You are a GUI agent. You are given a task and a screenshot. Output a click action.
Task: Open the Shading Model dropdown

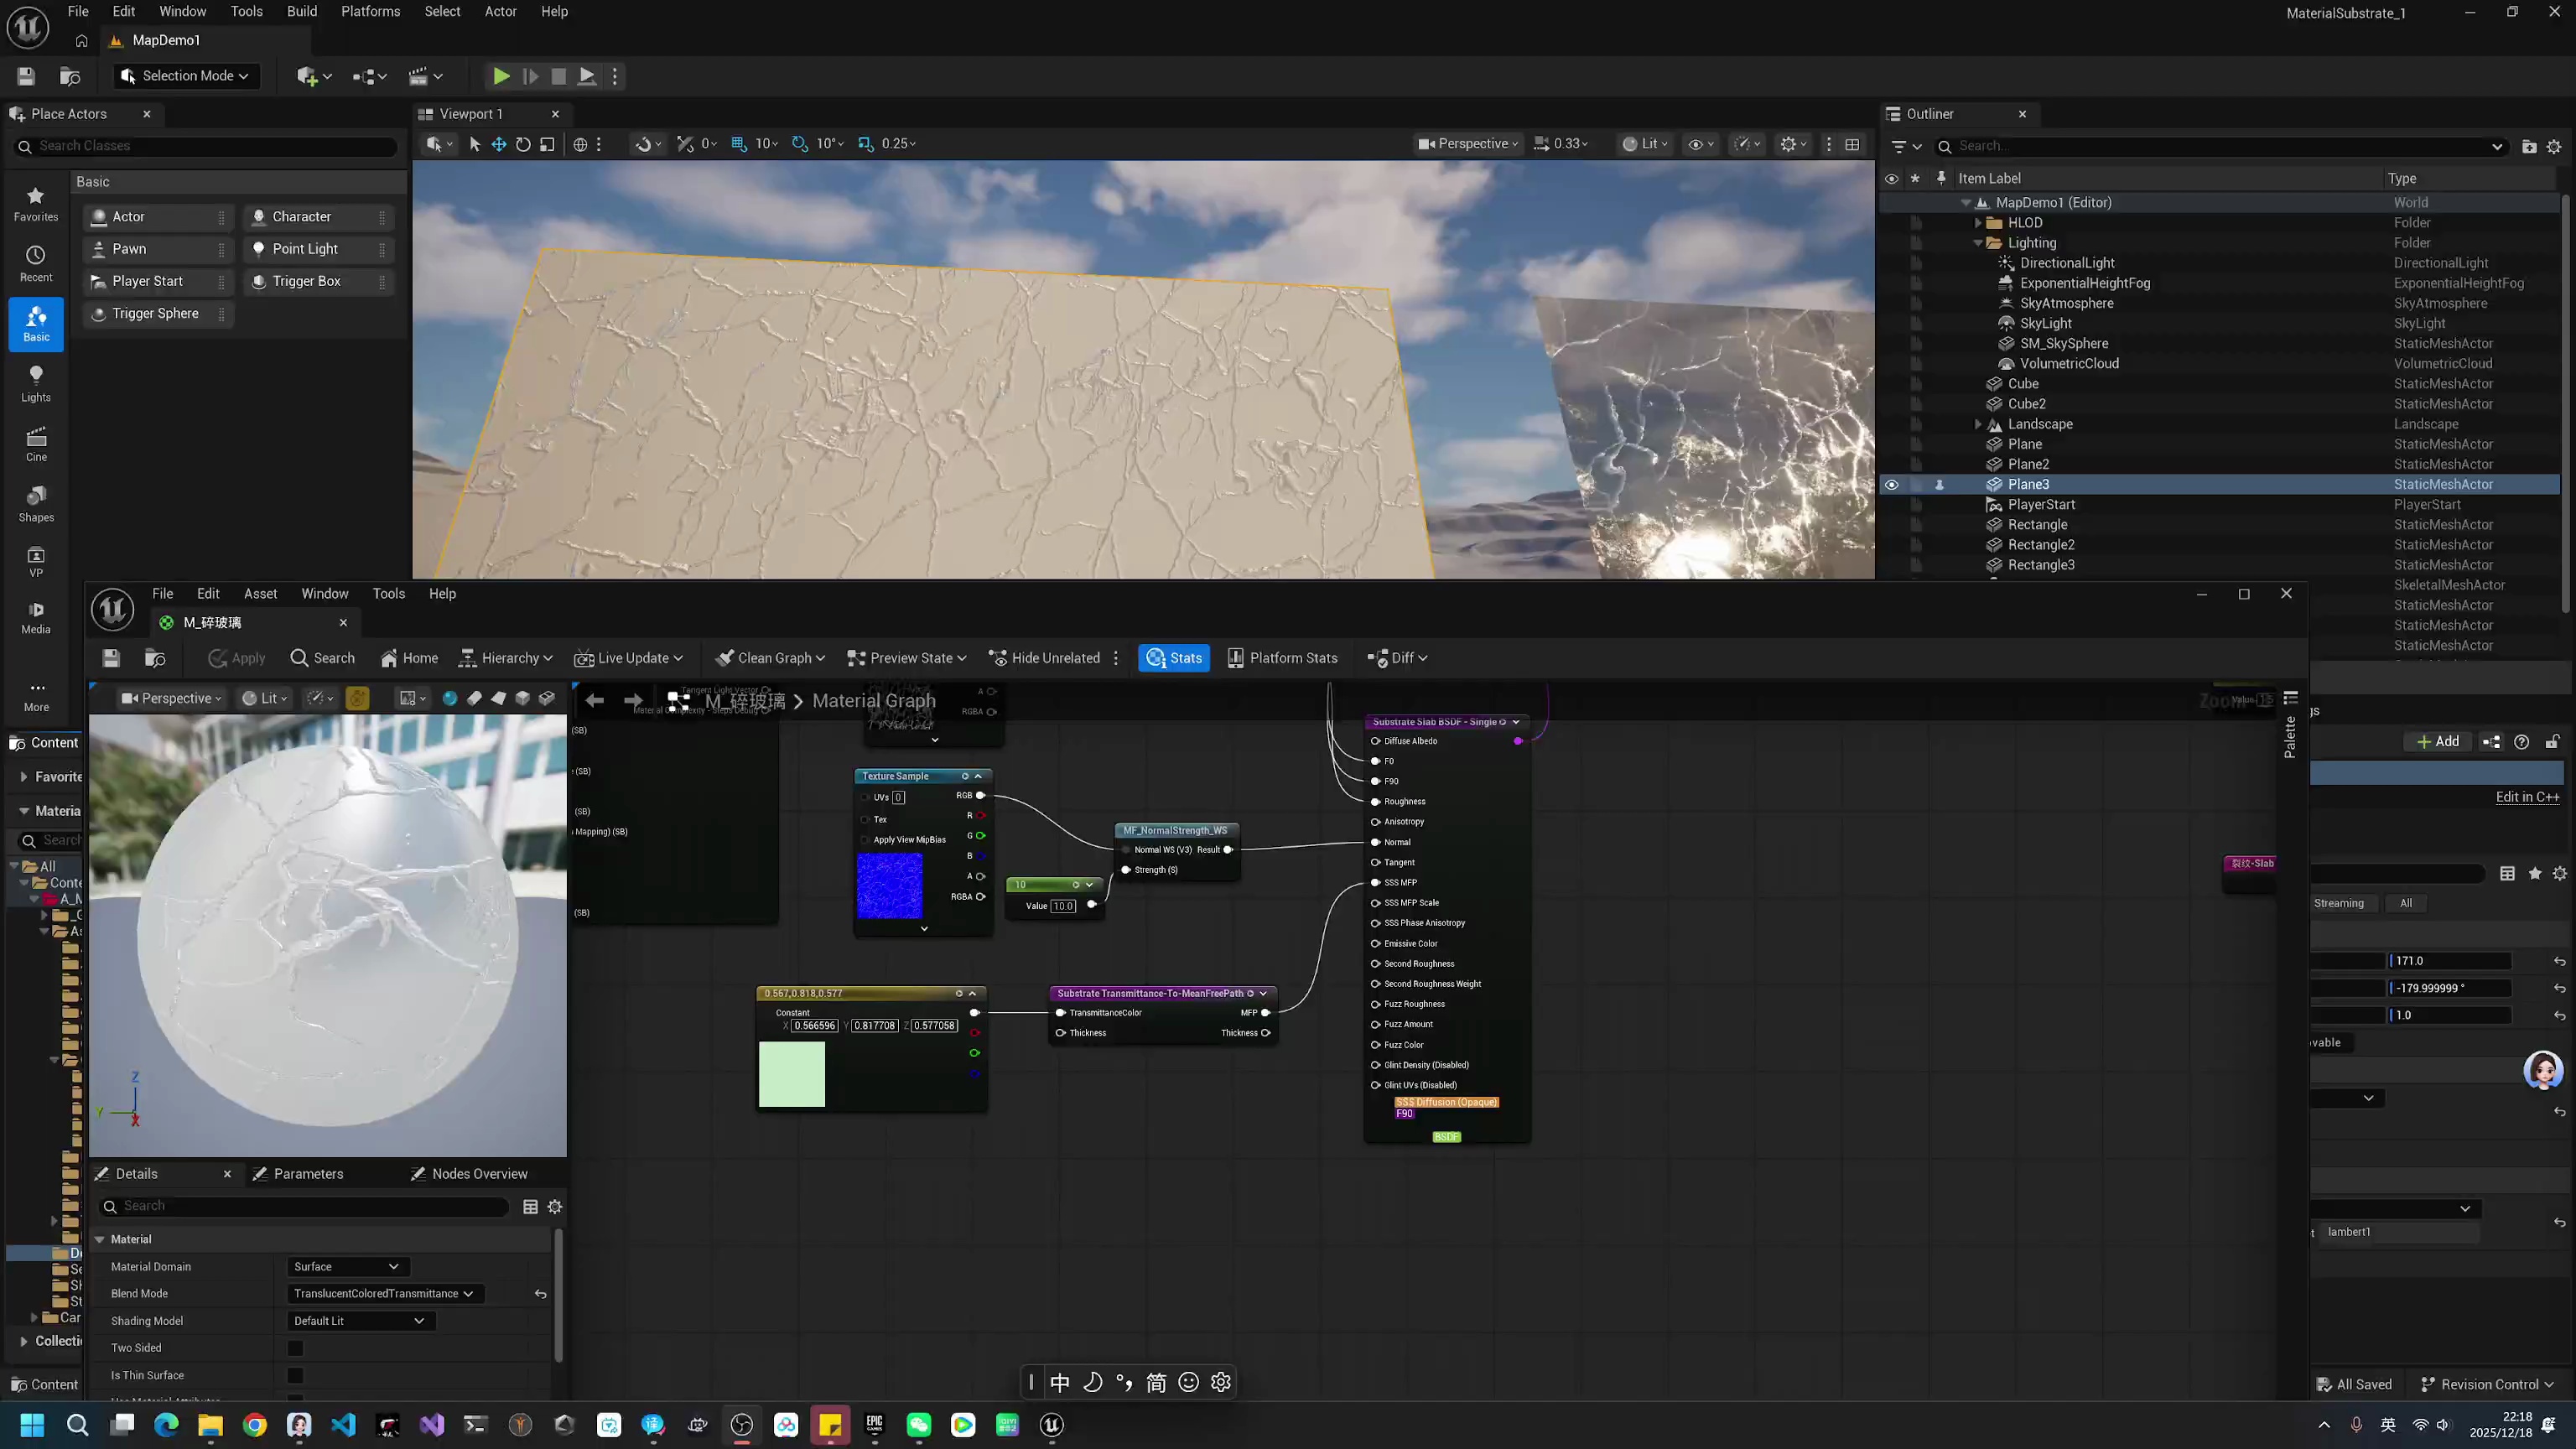pos(360,1321)
